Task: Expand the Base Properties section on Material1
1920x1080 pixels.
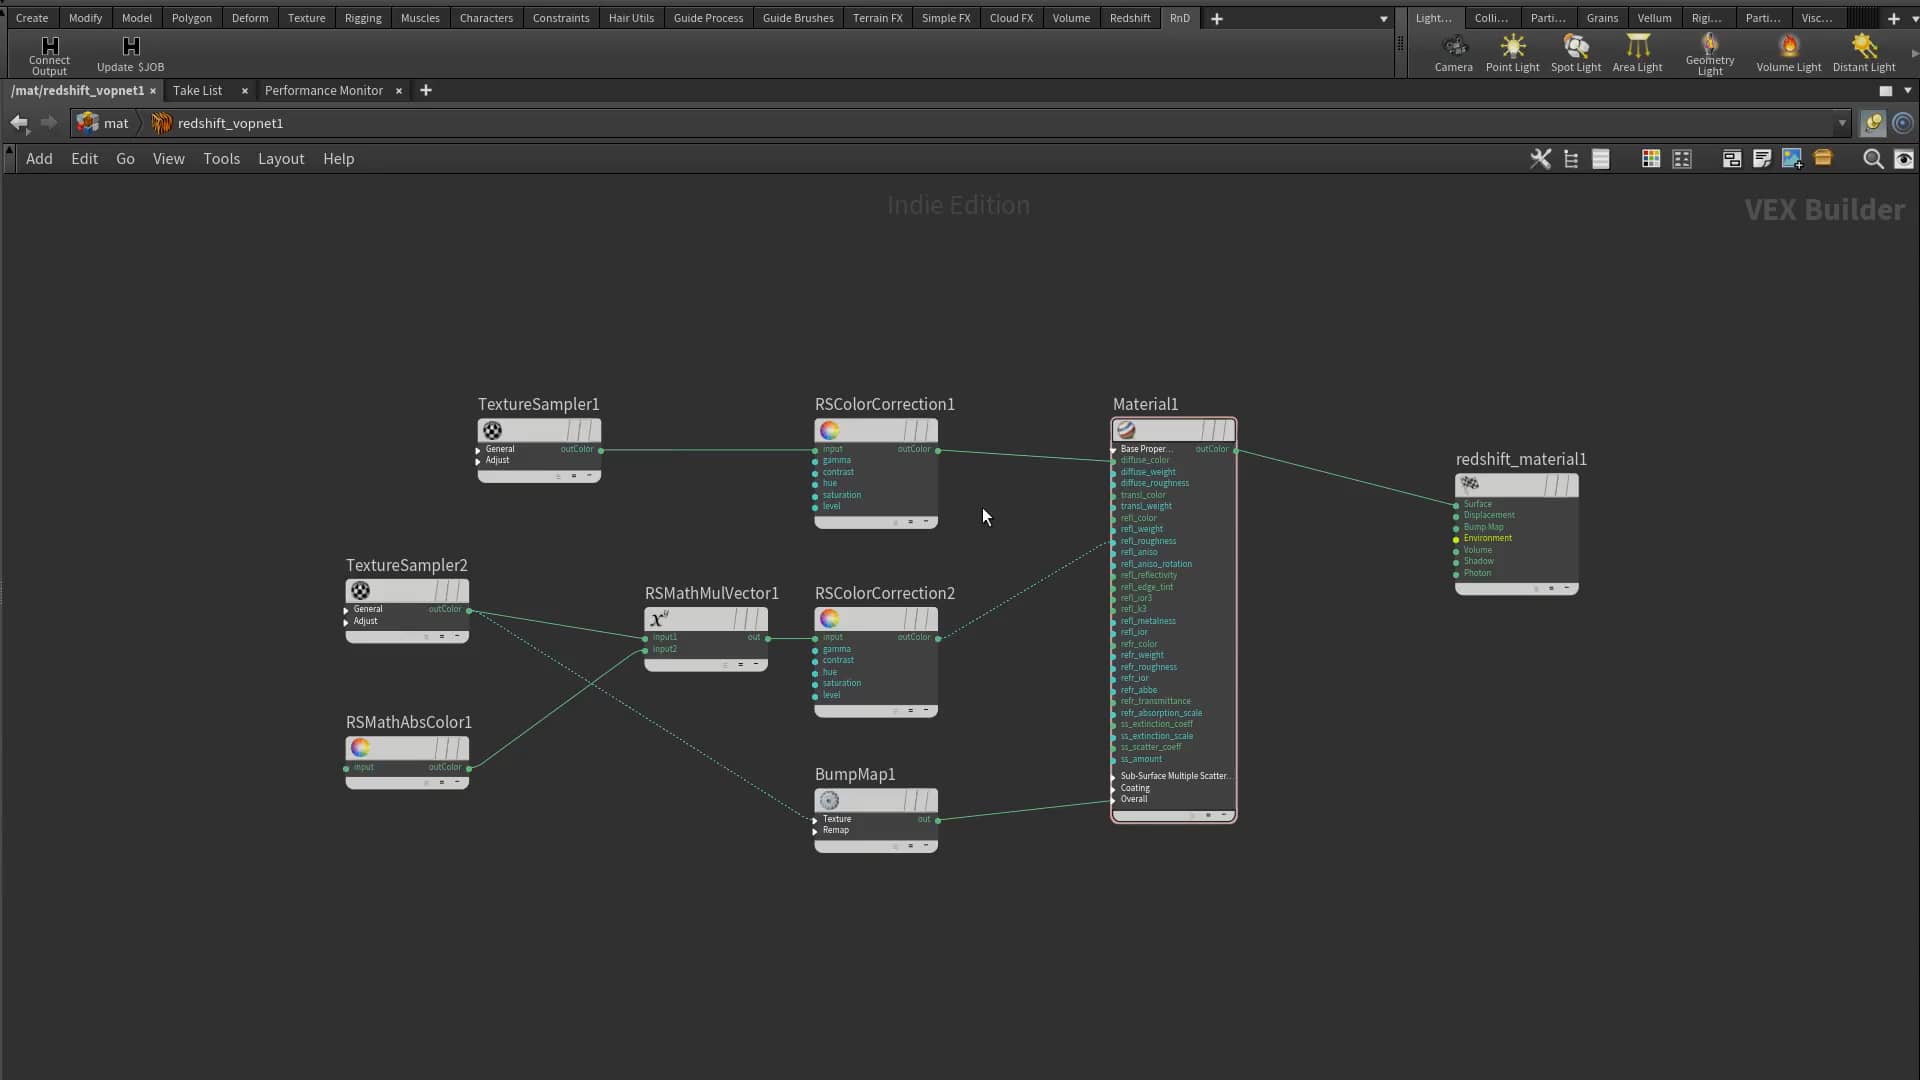Action: pos(1113,450)
